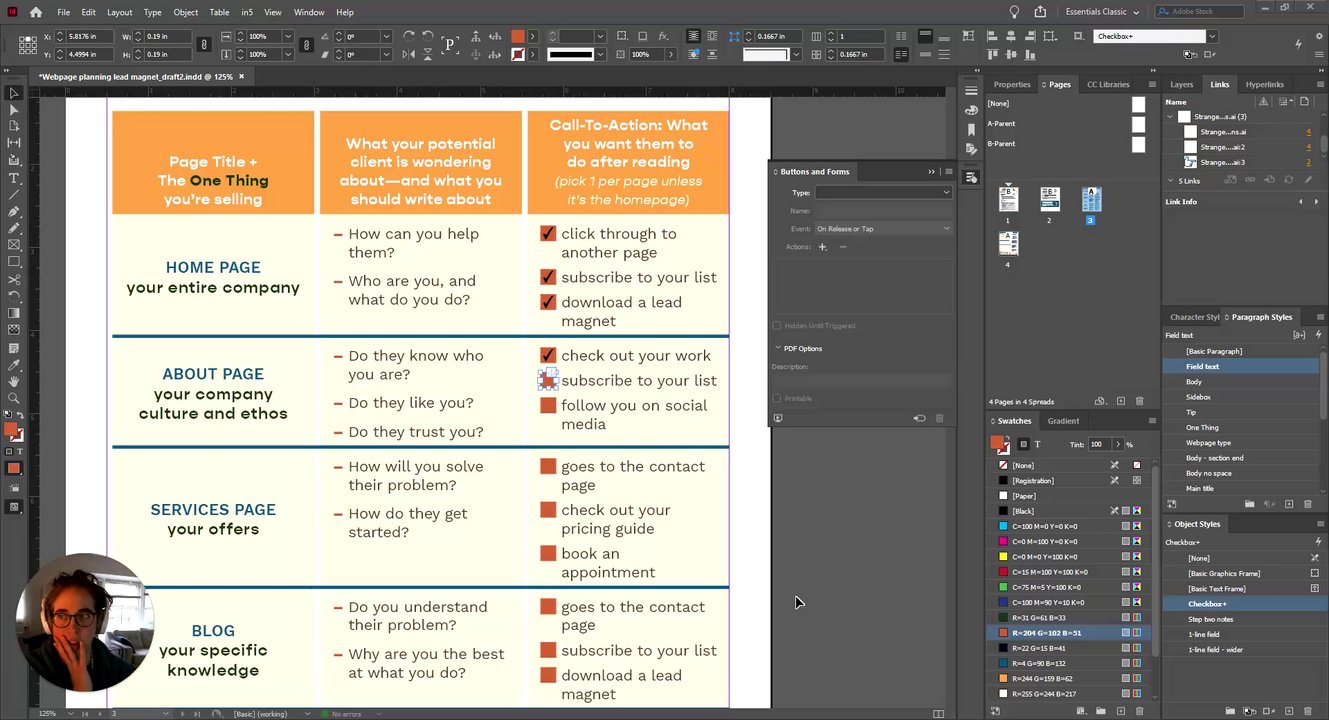
Task: Click the checked 'check out your work' checkbox
Action: point(548,356)
